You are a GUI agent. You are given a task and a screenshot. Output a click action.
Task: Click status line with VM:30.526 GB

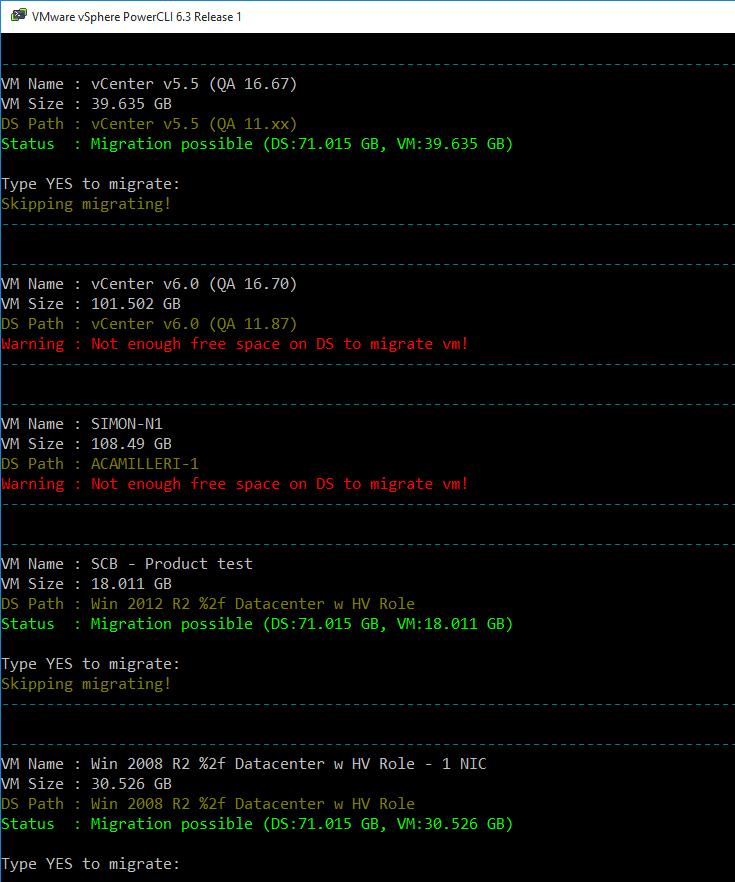pyautogui.click(x=258, y=824)
